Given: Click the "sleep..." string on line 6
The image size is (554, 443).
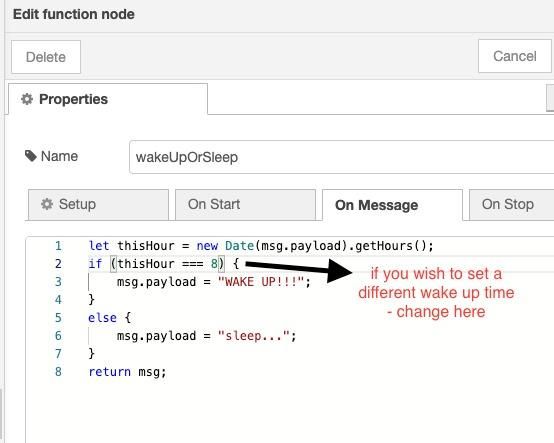Looking at the screenshot, I should 254,336.
